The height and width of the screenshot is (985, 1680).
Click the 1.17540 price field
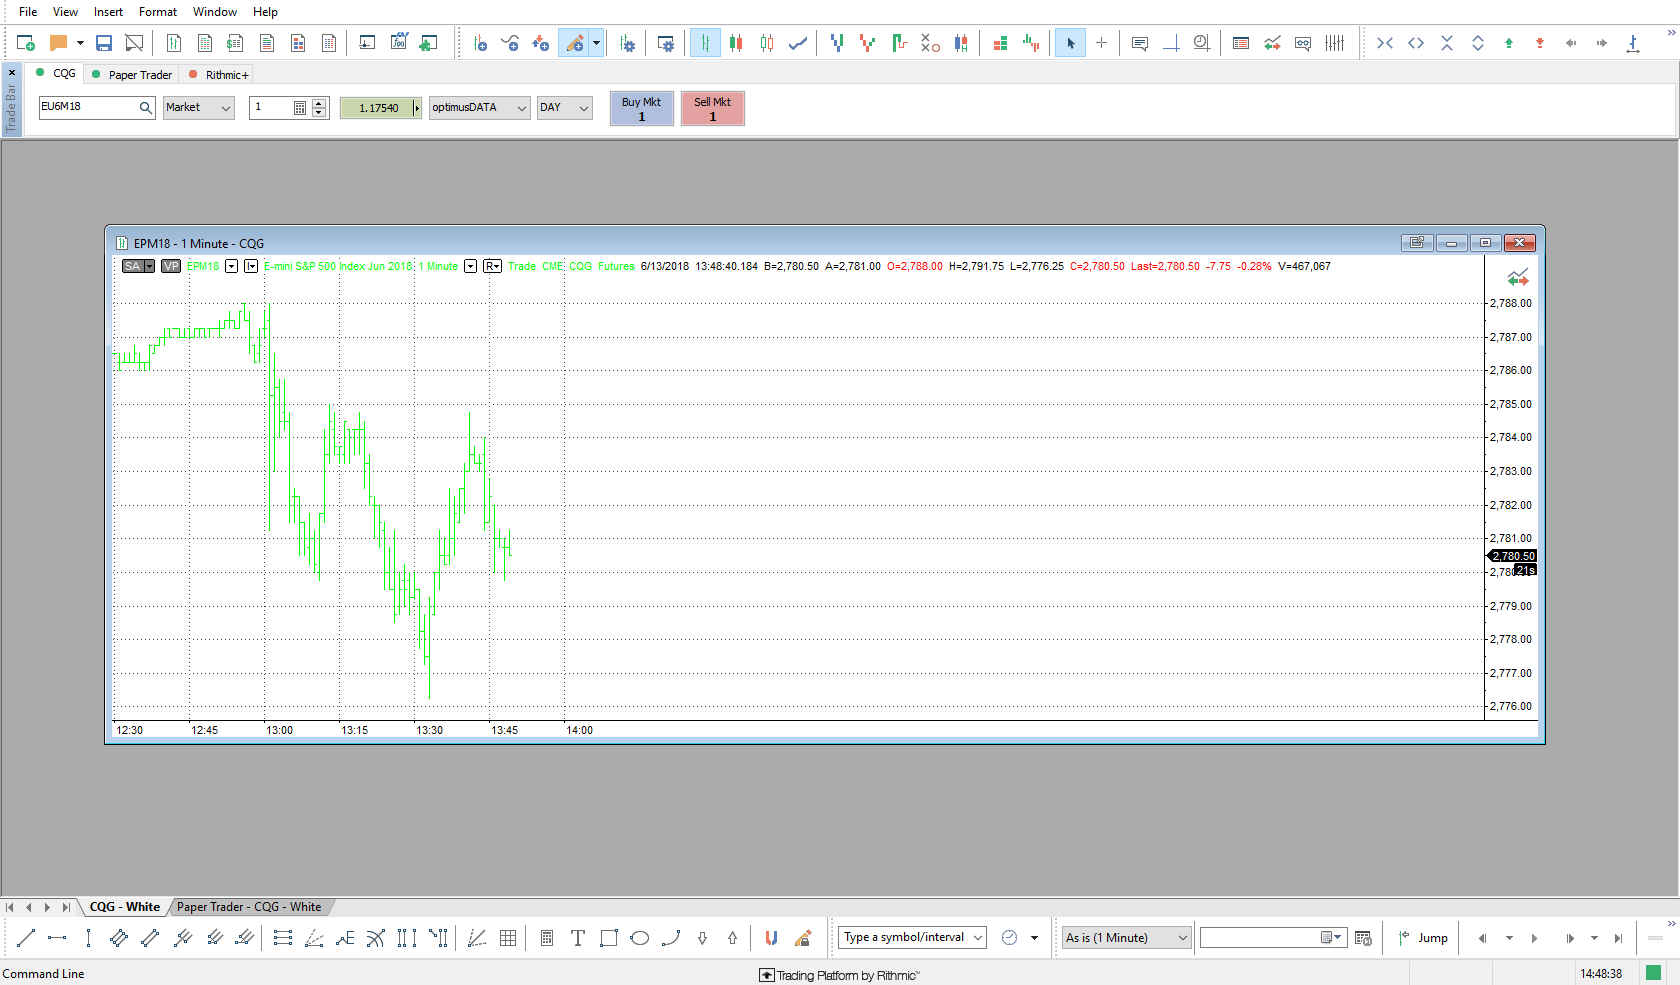[379, 108]
